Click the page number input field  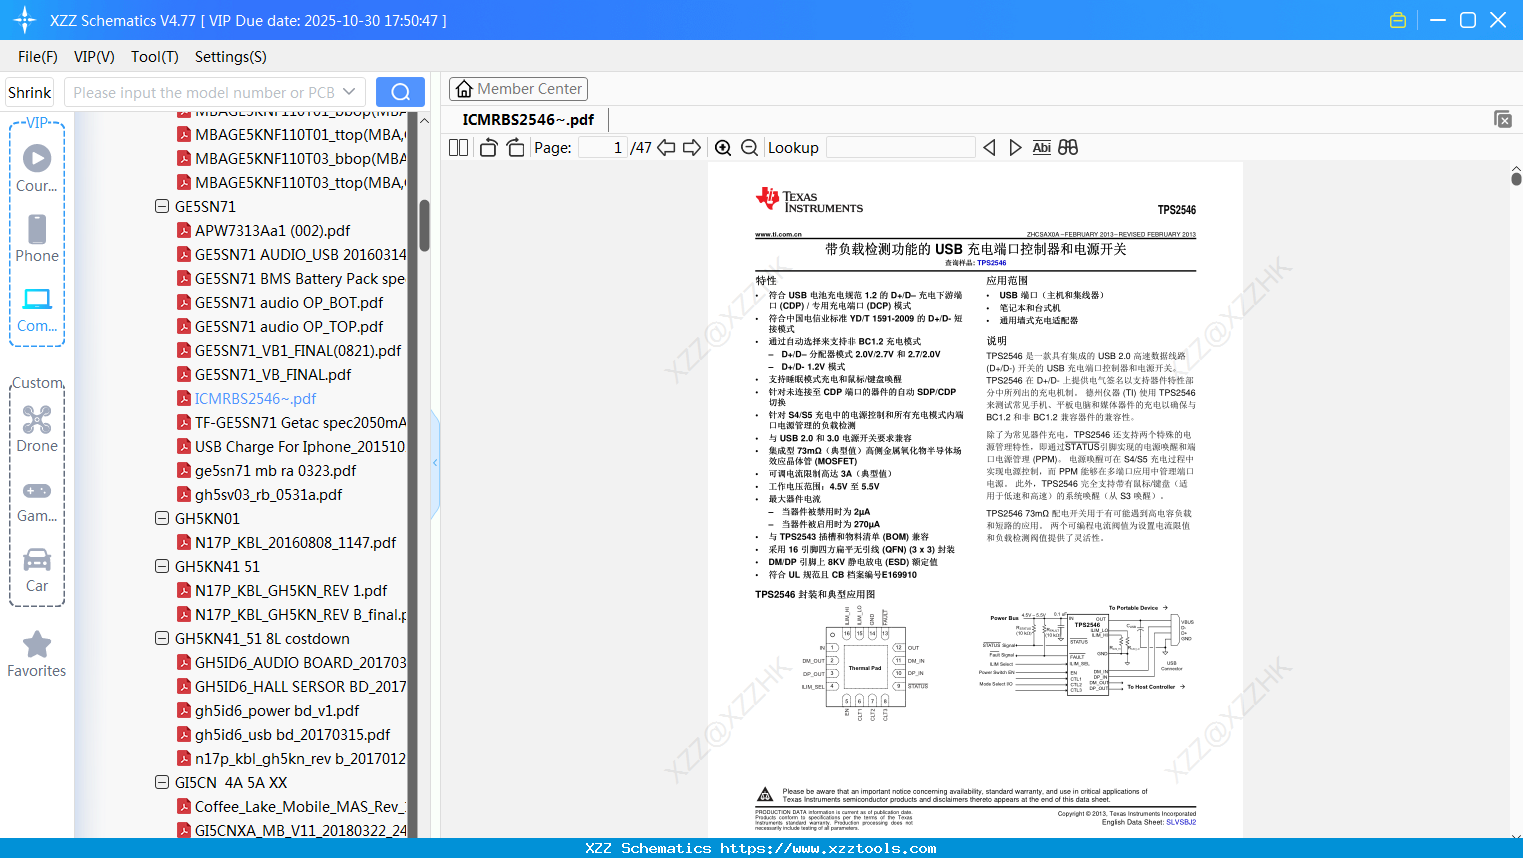pyautogui.click(x=603, y=148)
